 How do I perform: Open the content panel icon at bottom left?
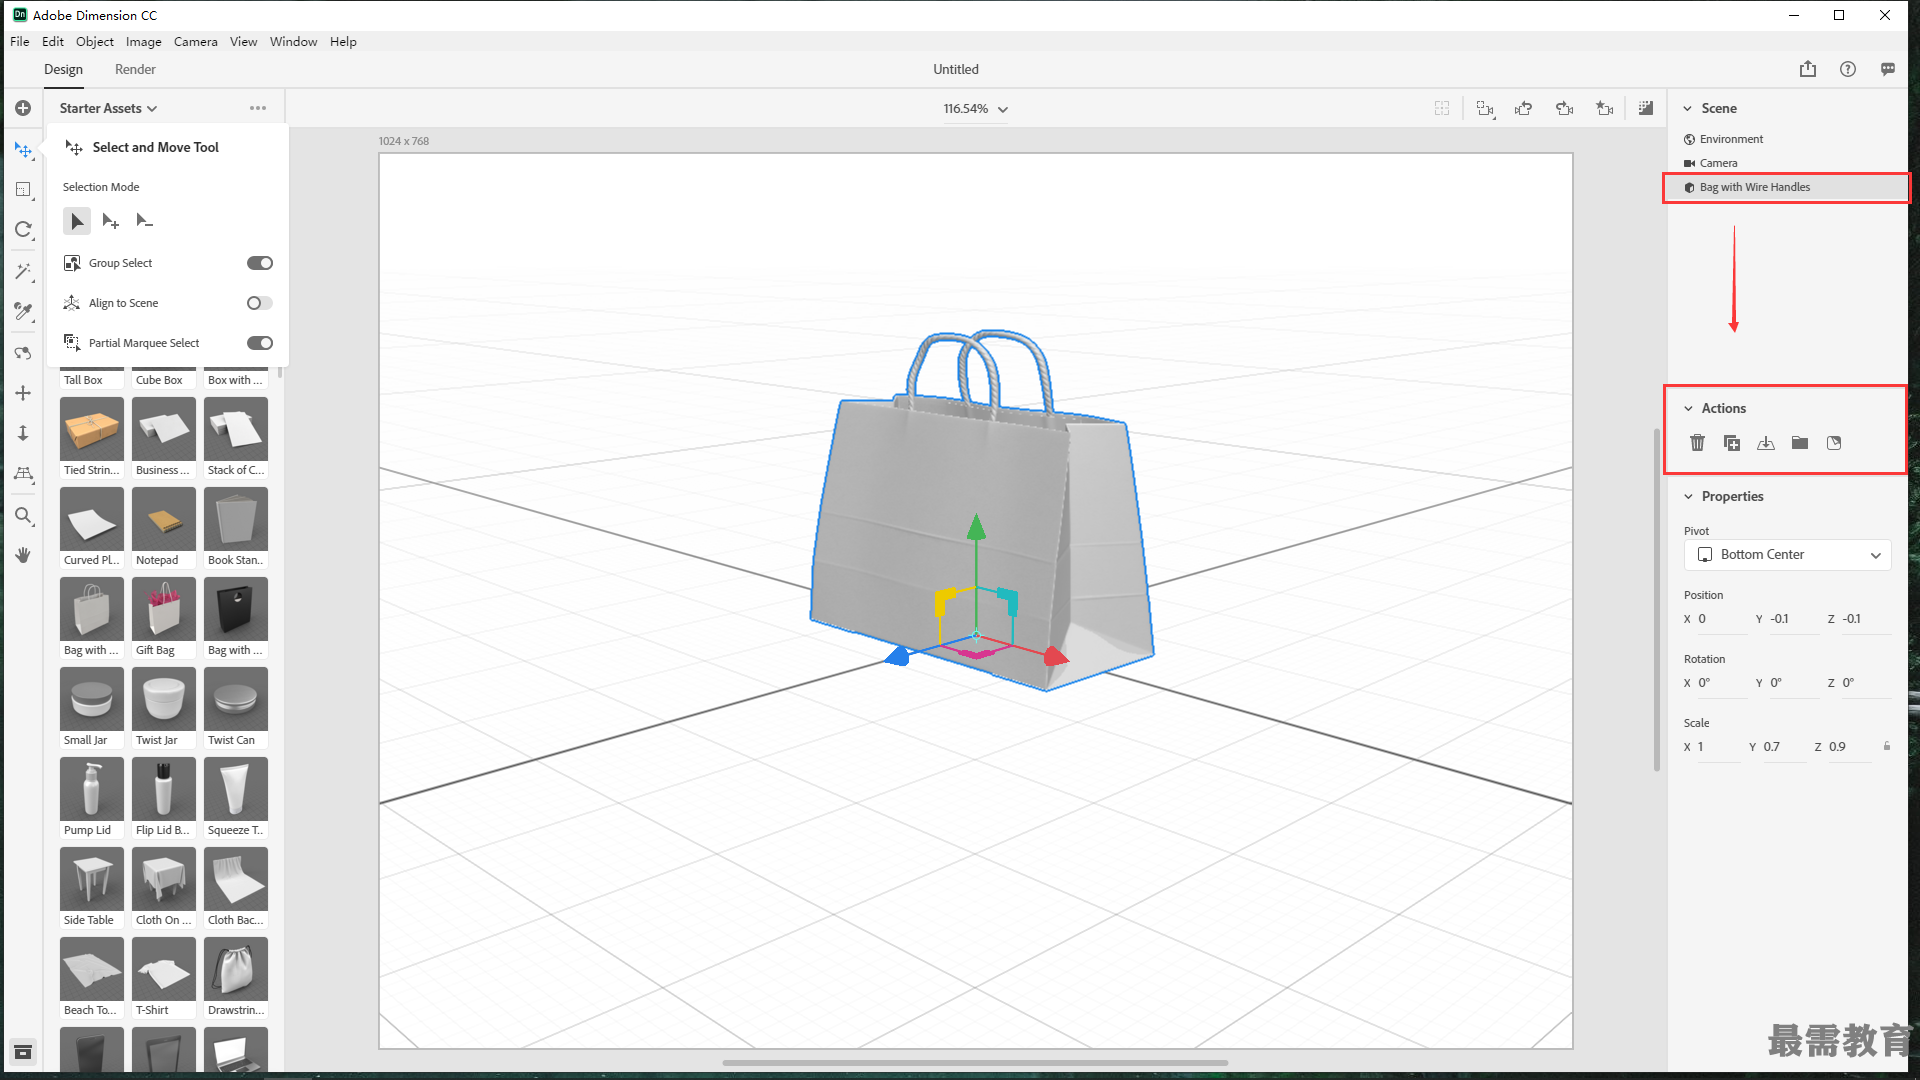pyautogui.click(x=23, y=1052)
